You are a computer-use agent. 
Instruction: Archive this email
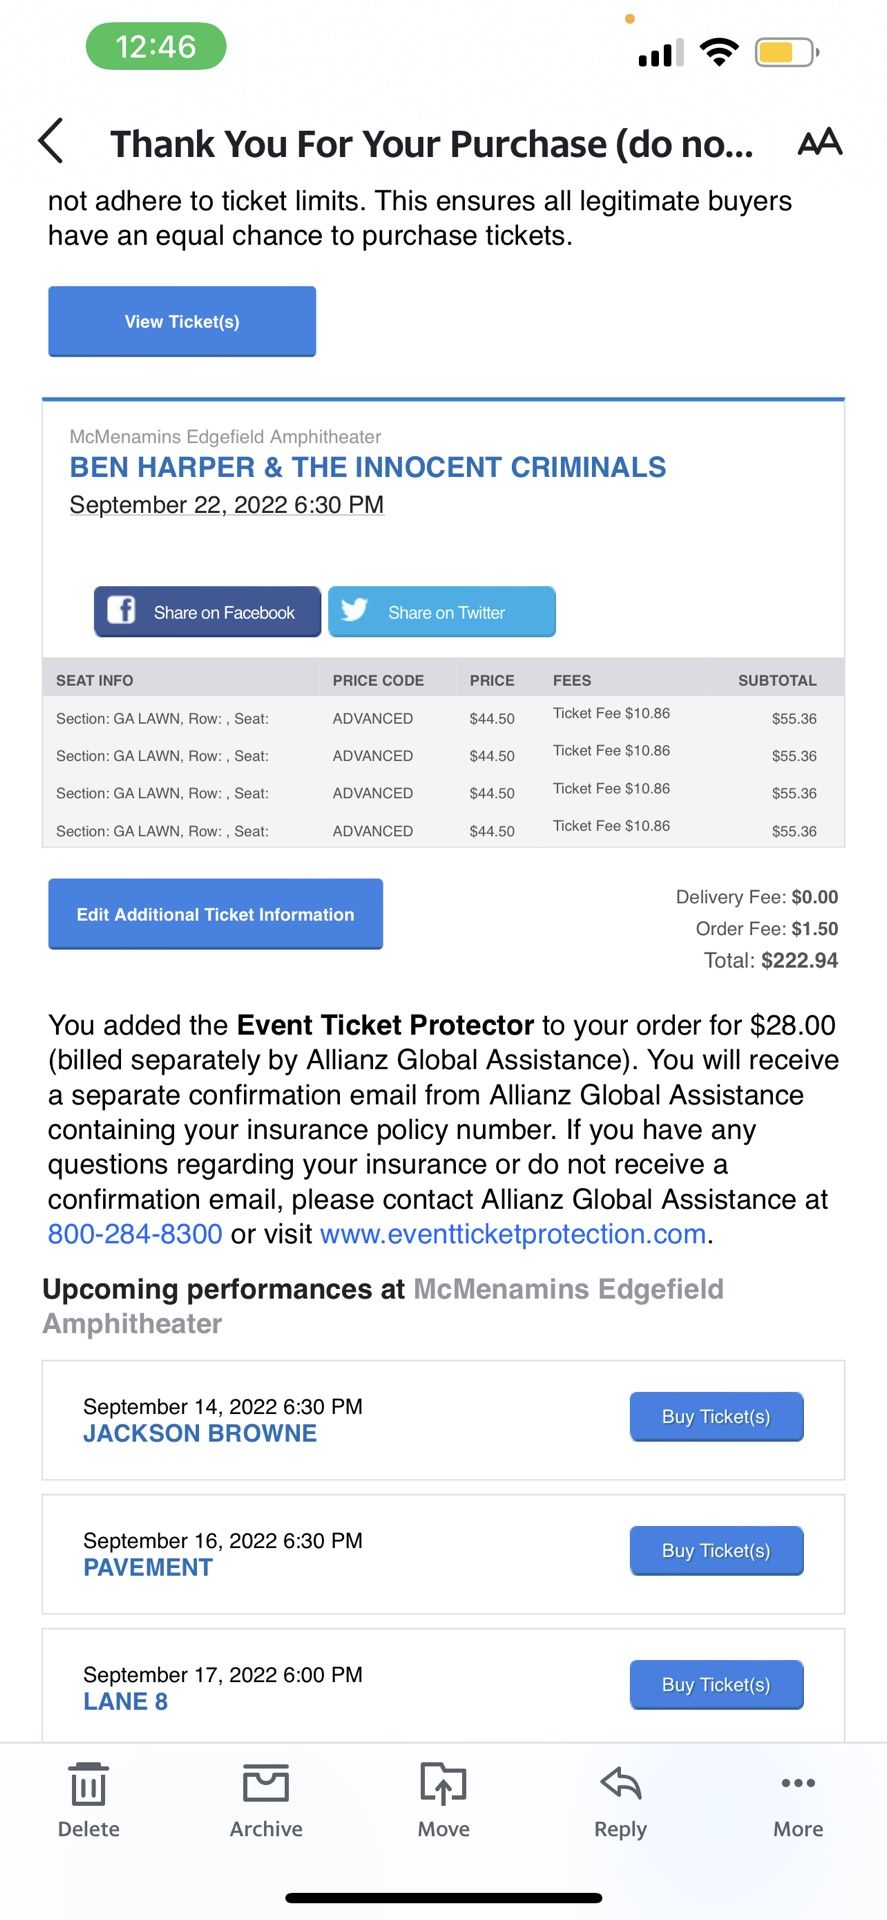pyautogui.click(x=266, y=1801)
